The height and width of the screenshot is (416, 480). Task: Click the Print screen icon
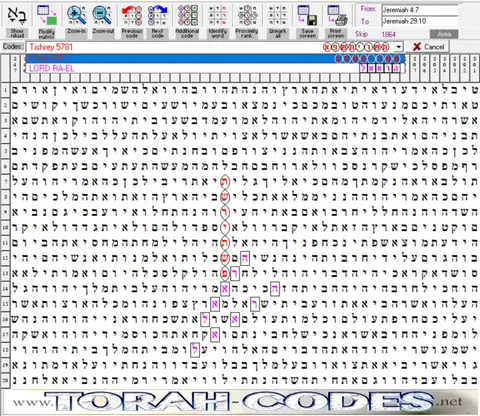tap(336, 15)
